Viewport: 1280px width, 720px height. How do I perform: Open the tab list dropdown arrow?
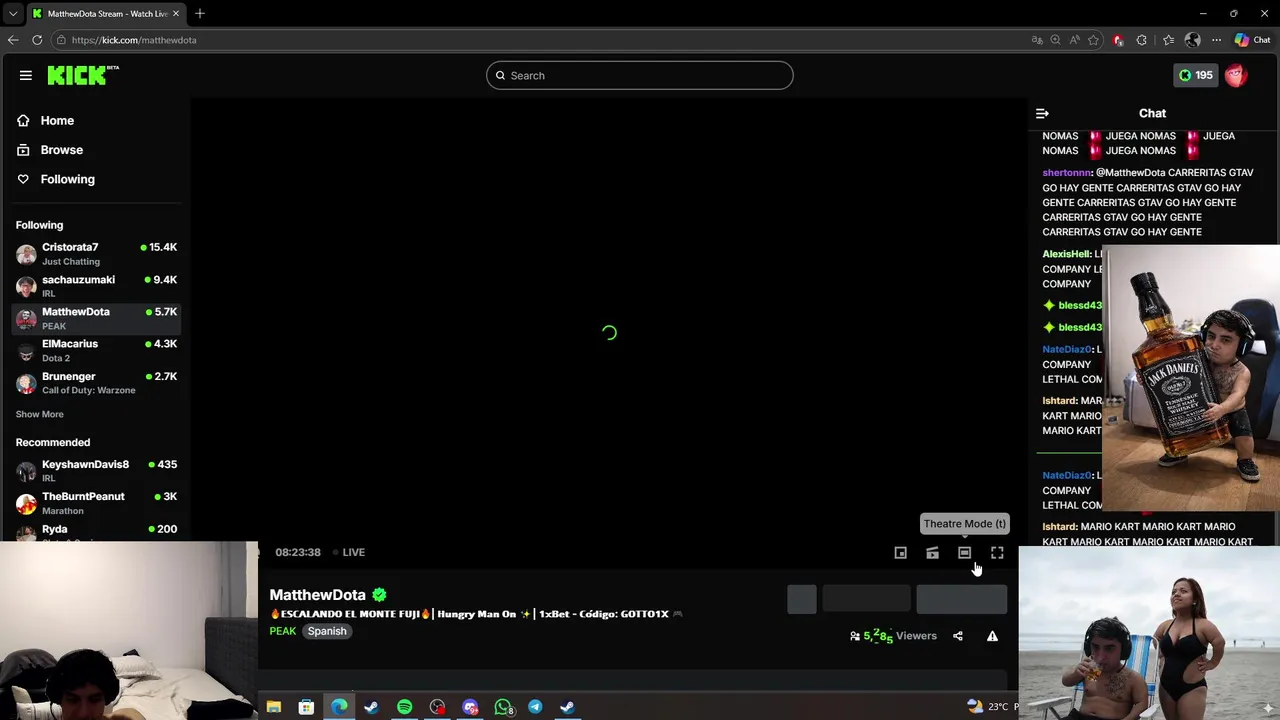(13, 13)
